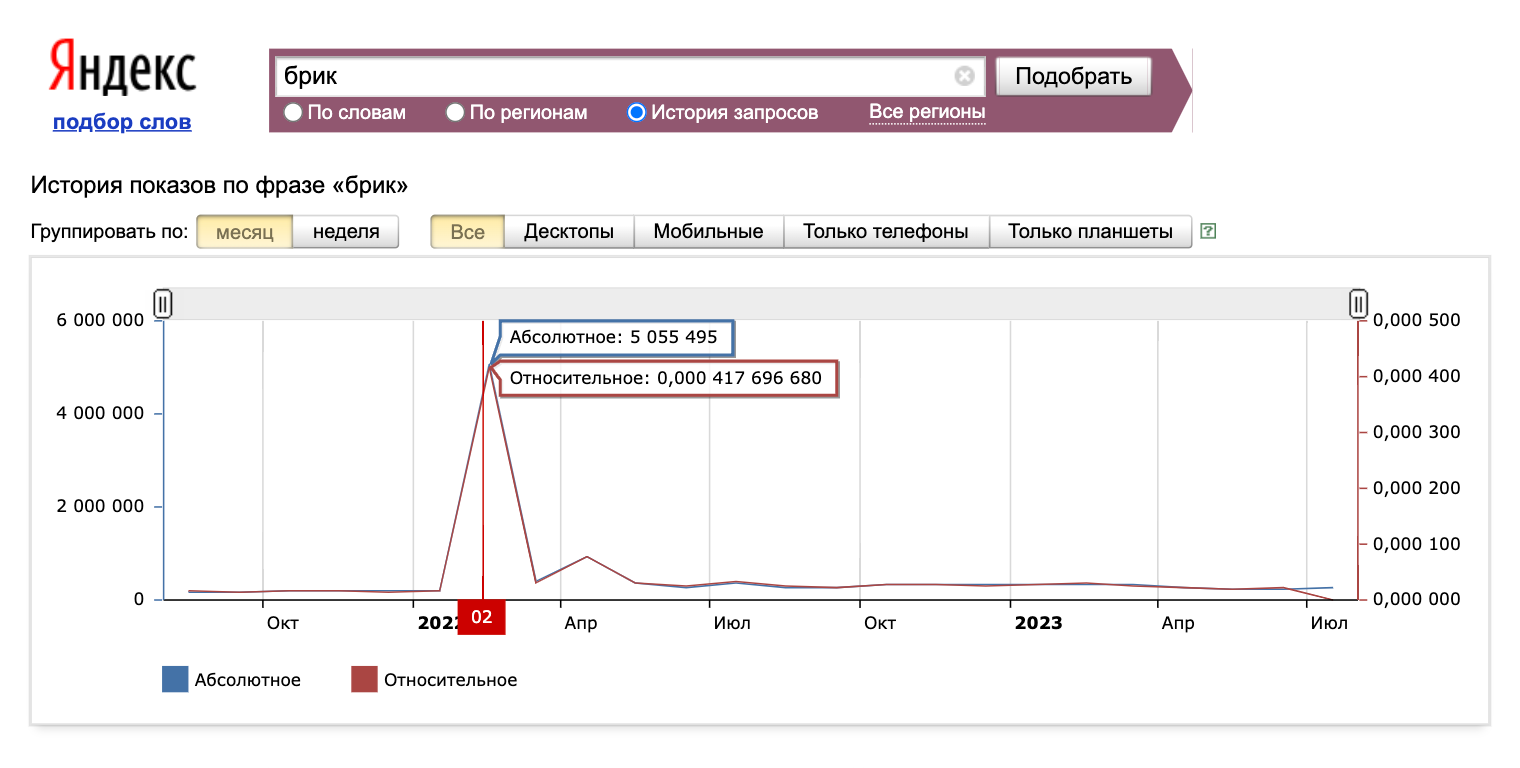Open the green help question mark icon
Image resolution: width=1520 pixels, height=768 pixels.
pos(1208,231)
